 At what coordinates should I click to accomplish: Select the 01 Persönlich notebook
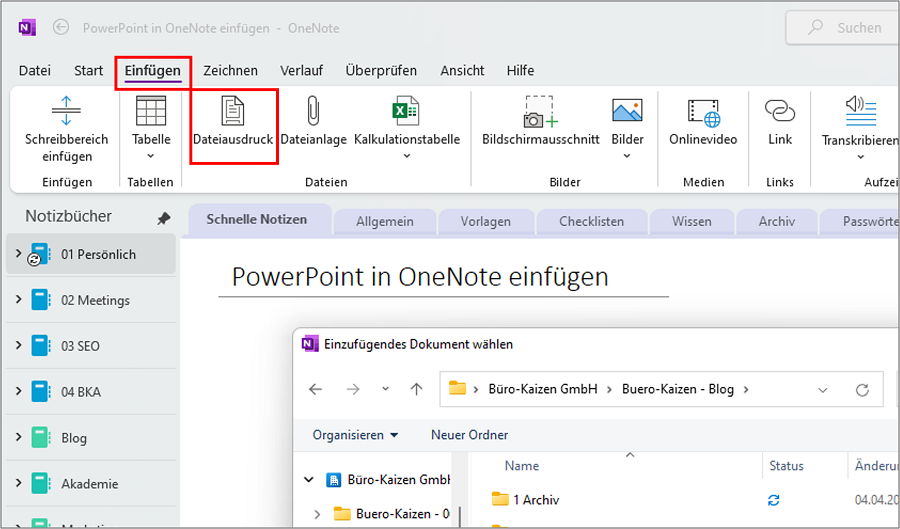tap(91, 254)
